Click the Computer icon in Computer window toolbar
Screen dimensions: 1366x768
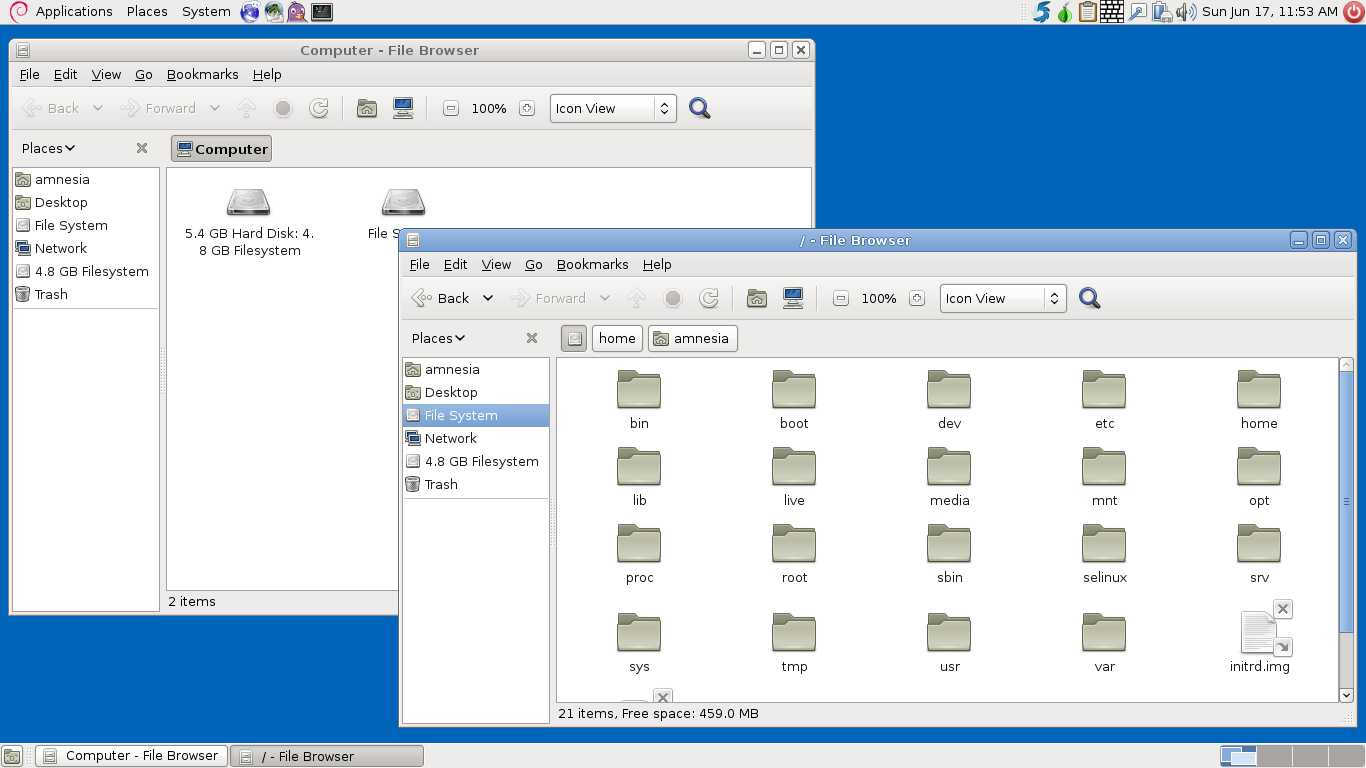(x=403, y=108)
